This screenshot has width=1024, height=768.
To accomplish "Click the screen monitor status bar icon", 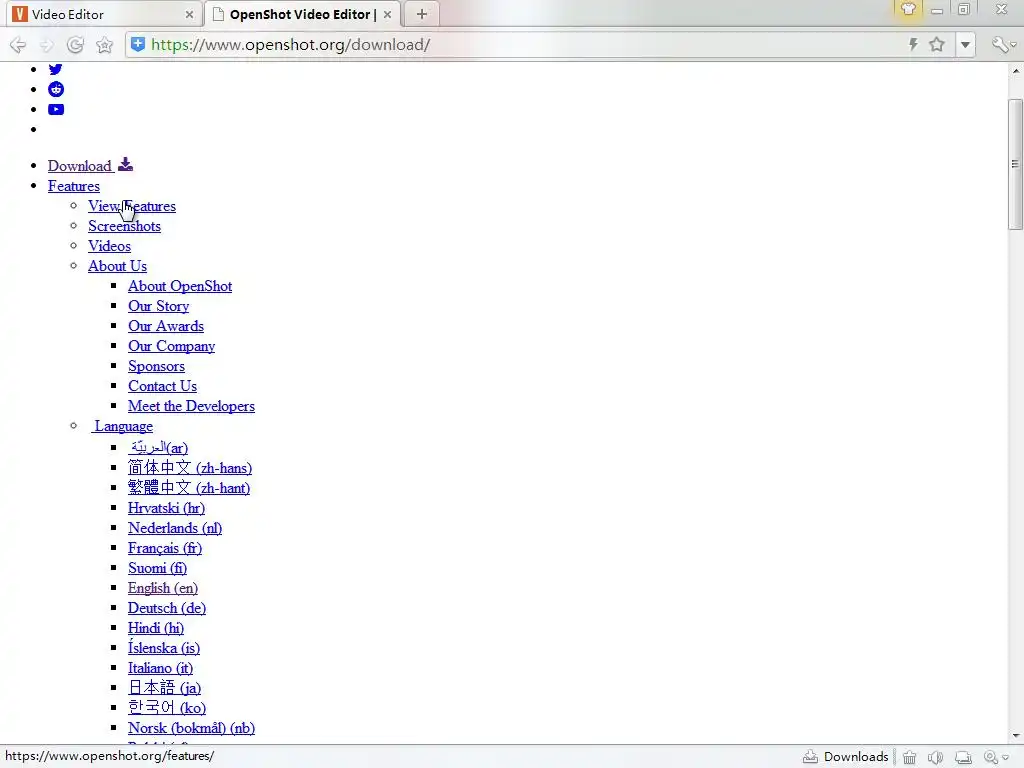I will 963,757.
